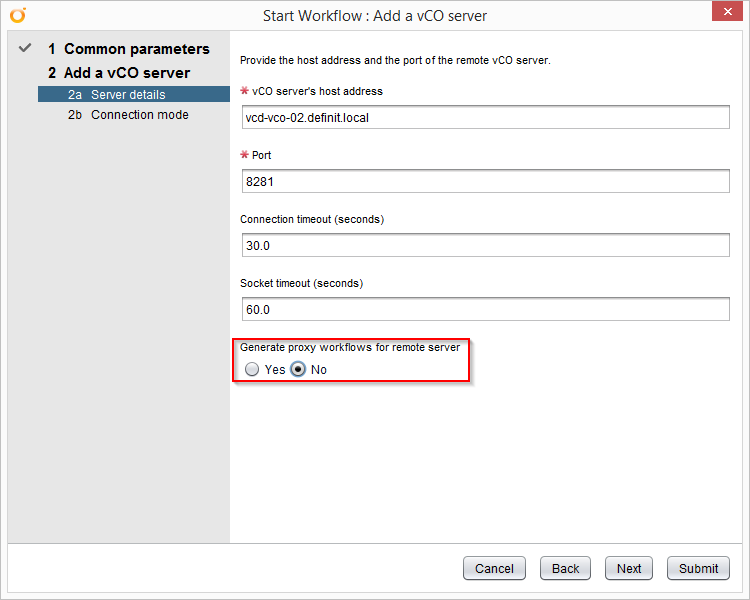The height and width of the screenshot is (600, 750).
Task: Click the vCO server's host address field
Action: tap(485, 117)
